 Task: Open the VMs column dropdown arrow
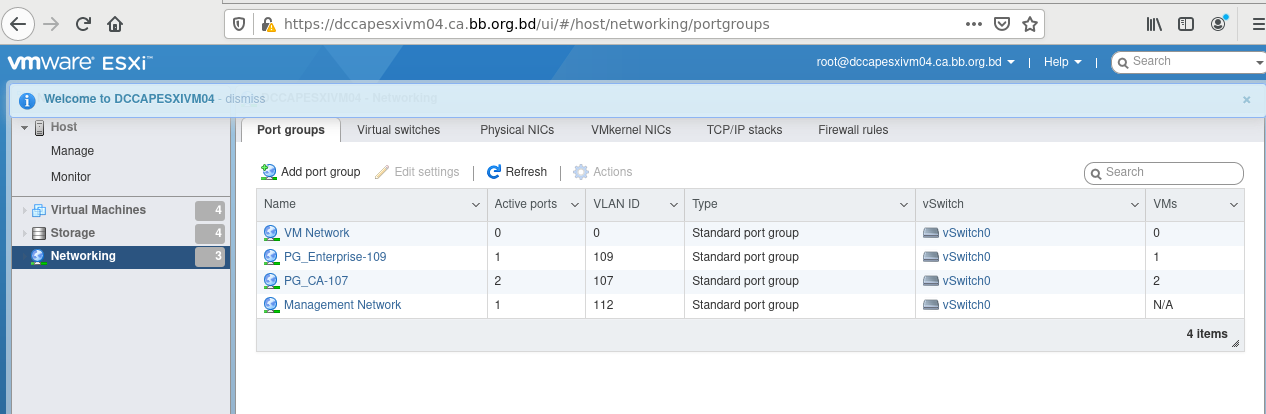[x=1234, y=204]
